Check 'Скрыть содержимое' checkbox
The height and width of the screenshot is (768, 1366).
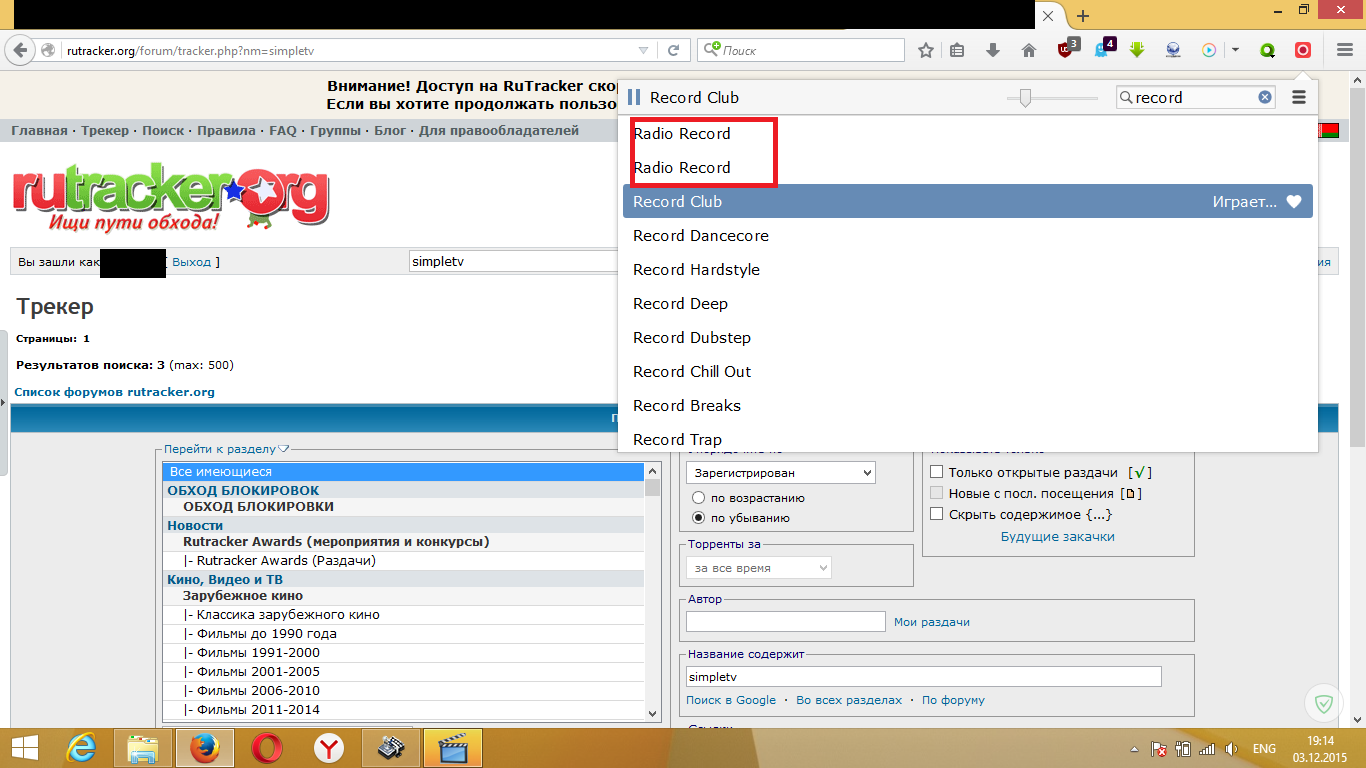(937, 514)
